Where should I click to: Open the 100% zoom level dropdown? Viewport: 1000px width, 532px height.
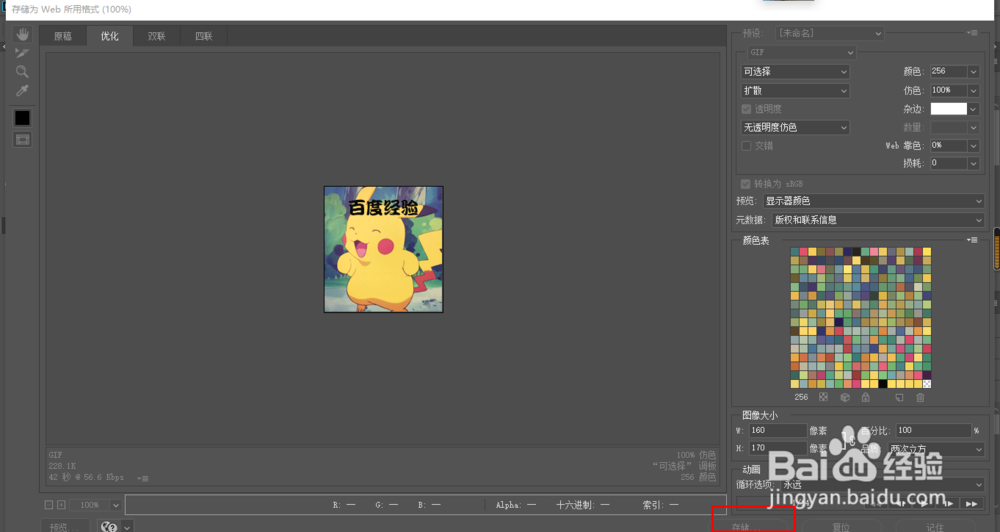coord(115,505)
